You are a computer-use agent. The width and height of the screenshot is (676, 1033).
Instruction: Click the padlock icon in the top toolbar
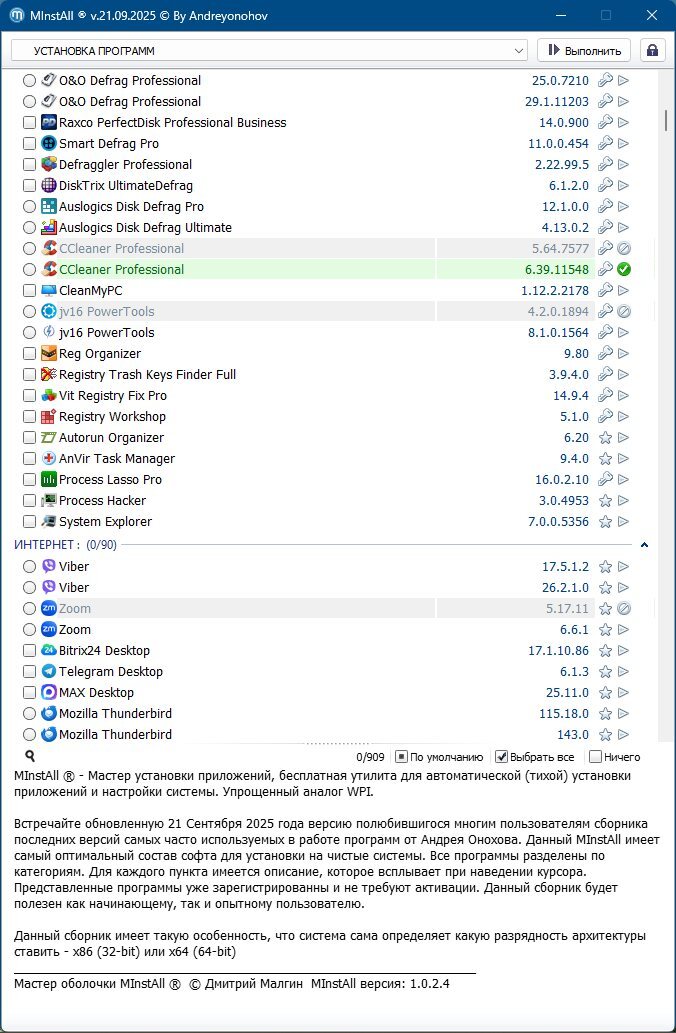pos(652,50)
